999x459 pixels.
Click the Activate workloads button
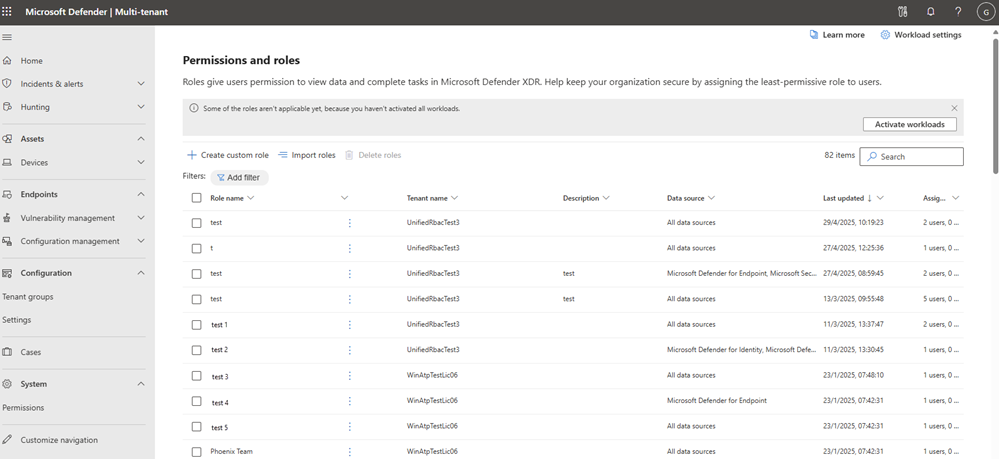point(910,124)
